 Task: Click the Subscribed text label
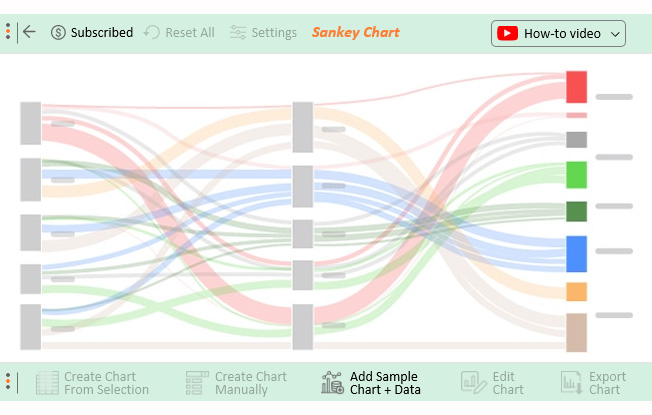pos(102,32)
